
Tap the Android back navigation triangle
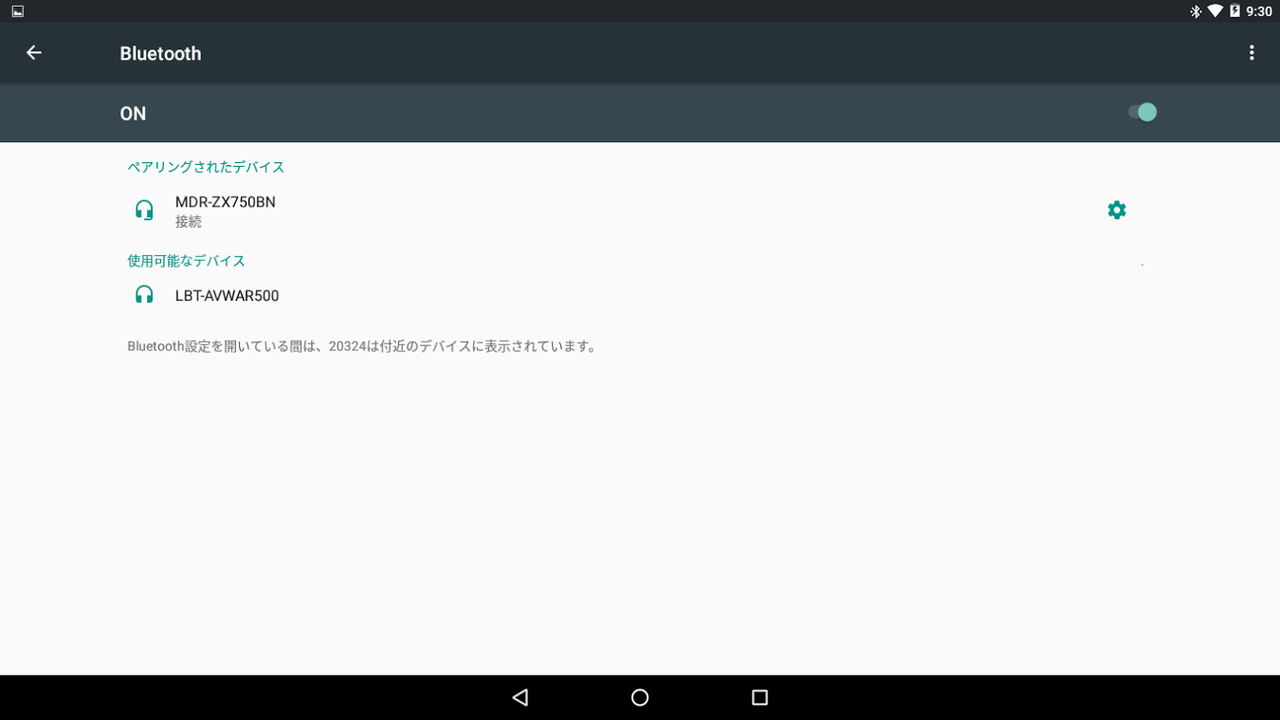pos(520,697)
